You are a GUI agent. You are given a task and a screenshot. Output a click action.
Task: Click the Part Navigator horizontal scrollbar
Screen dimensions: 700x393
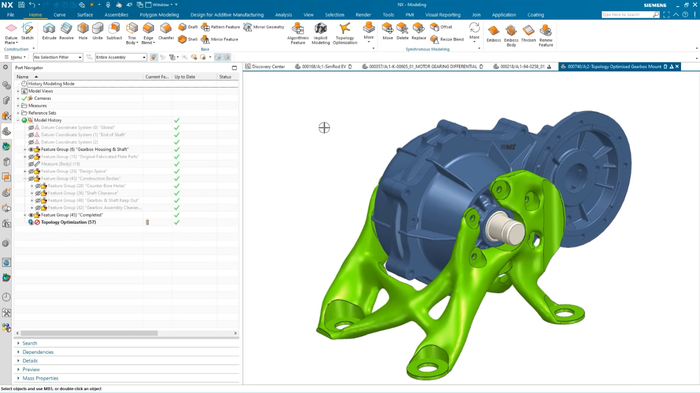click(x=89, y=333)
